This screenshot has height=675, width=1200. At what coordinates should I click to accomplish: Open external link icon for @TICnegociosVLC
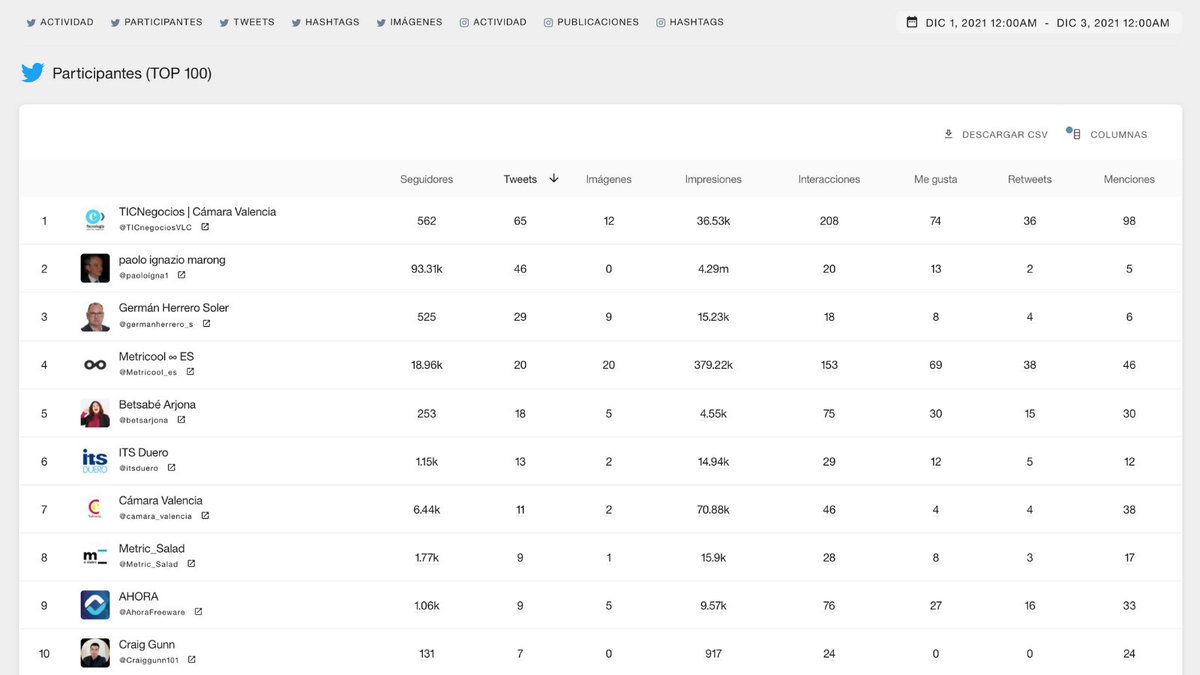205,227
